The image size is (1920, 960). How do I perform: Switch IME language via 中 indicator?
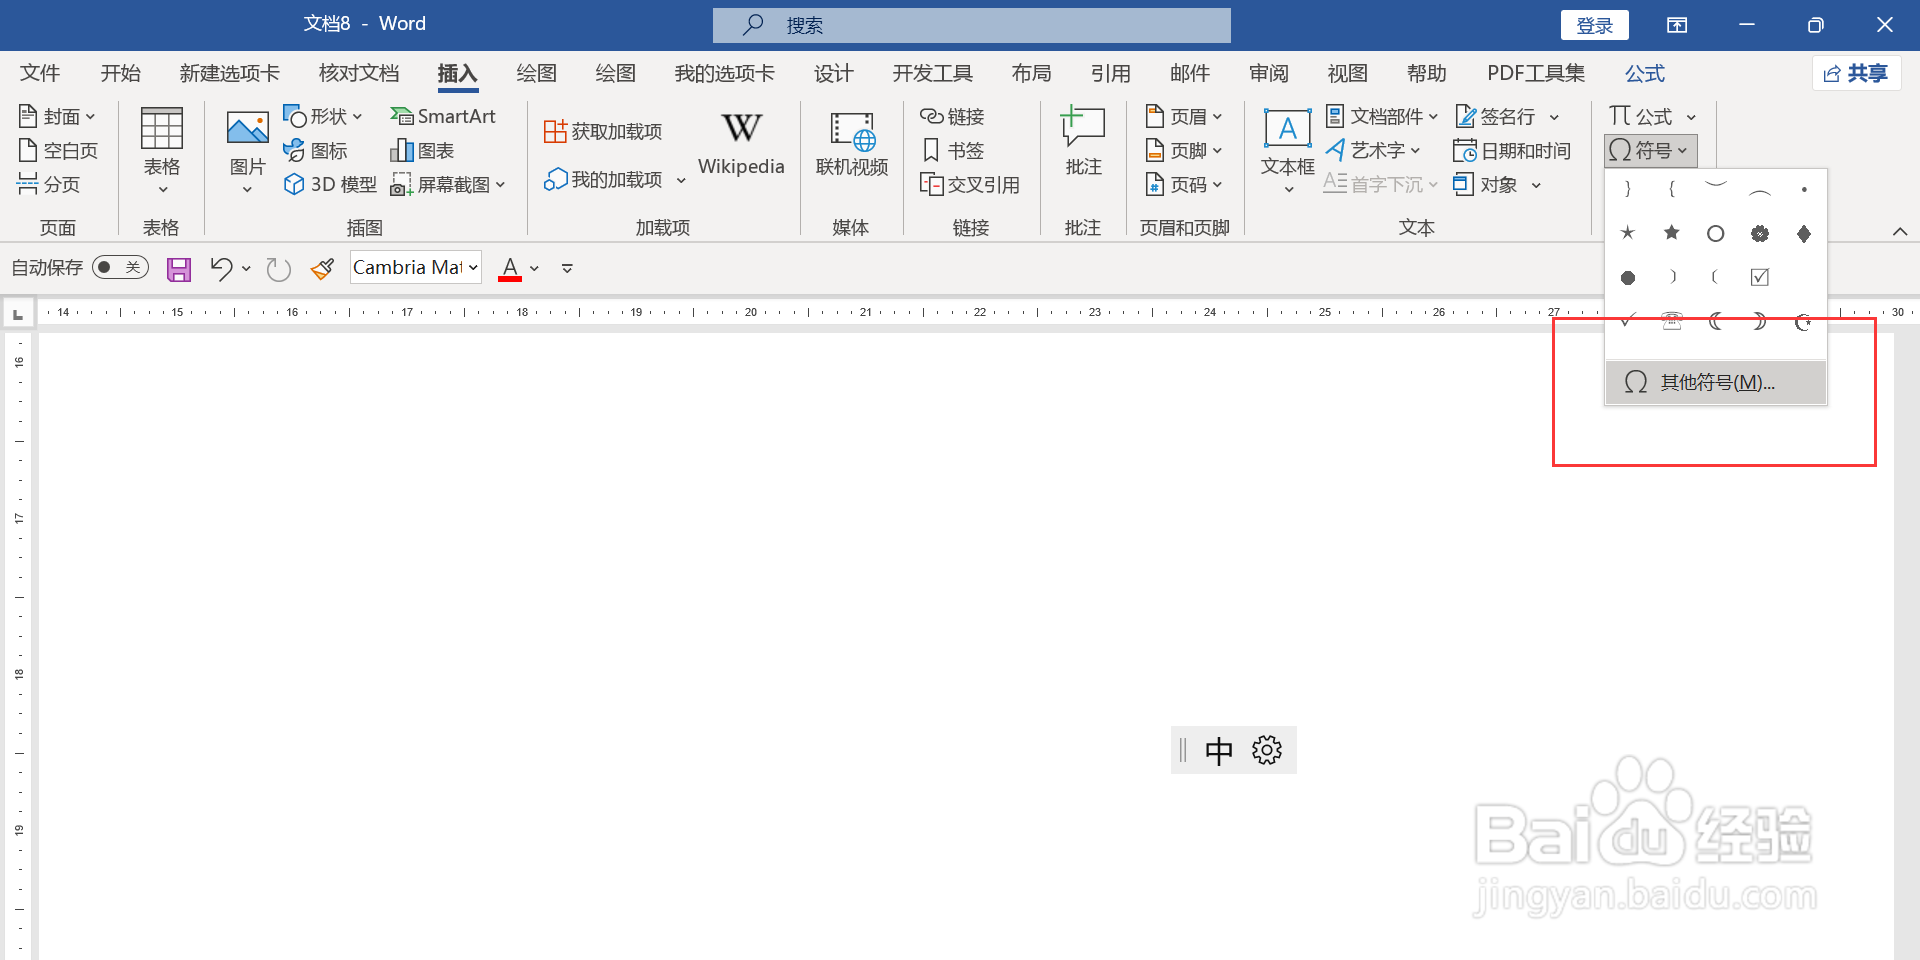pyautogui.click(x=1219, y=751)
